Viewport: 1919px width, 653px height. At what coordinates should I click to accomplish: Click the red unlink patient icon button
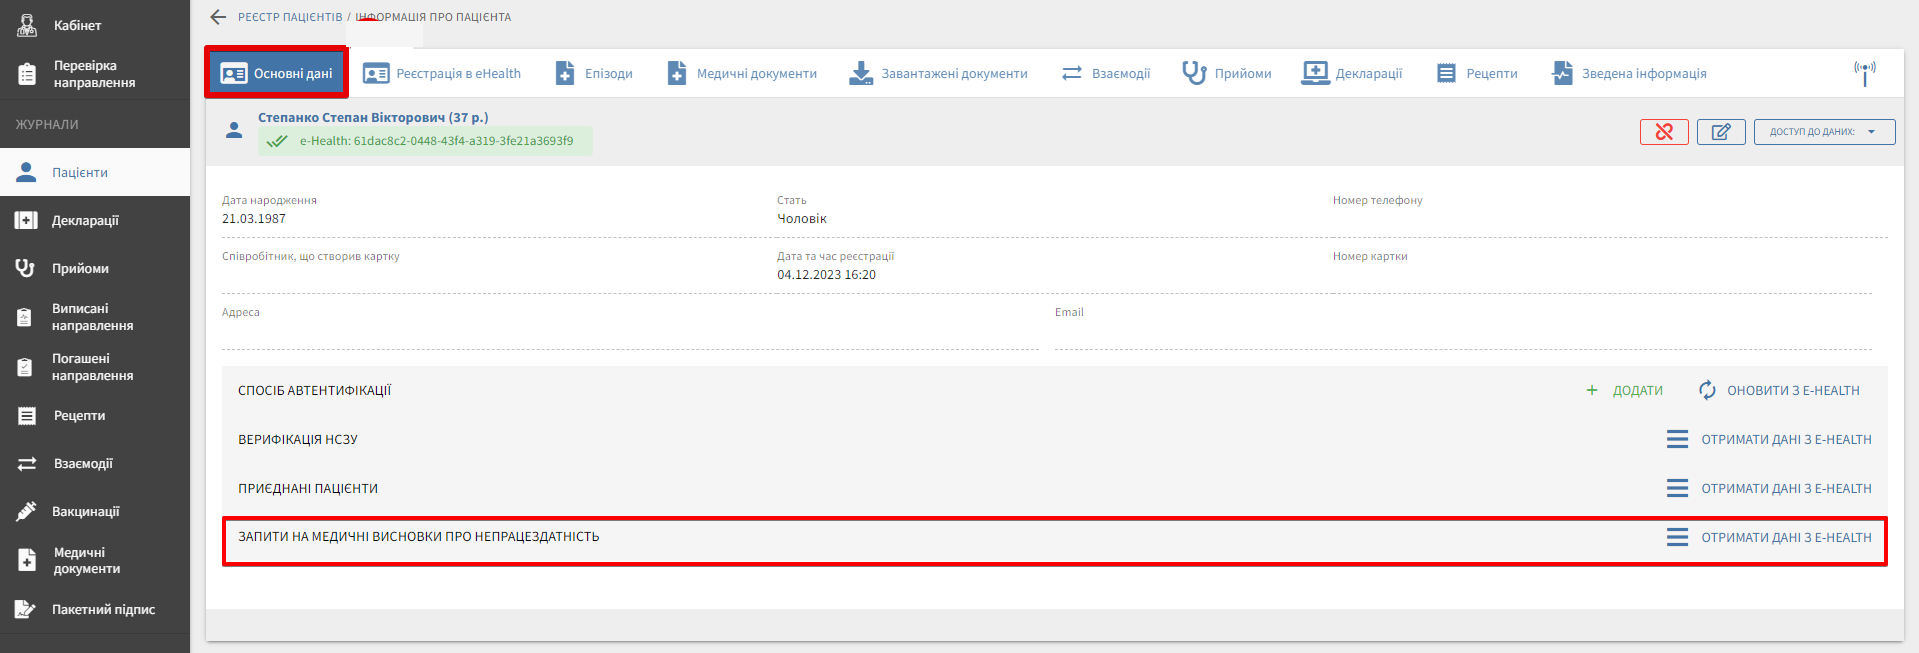(1664, 132)
